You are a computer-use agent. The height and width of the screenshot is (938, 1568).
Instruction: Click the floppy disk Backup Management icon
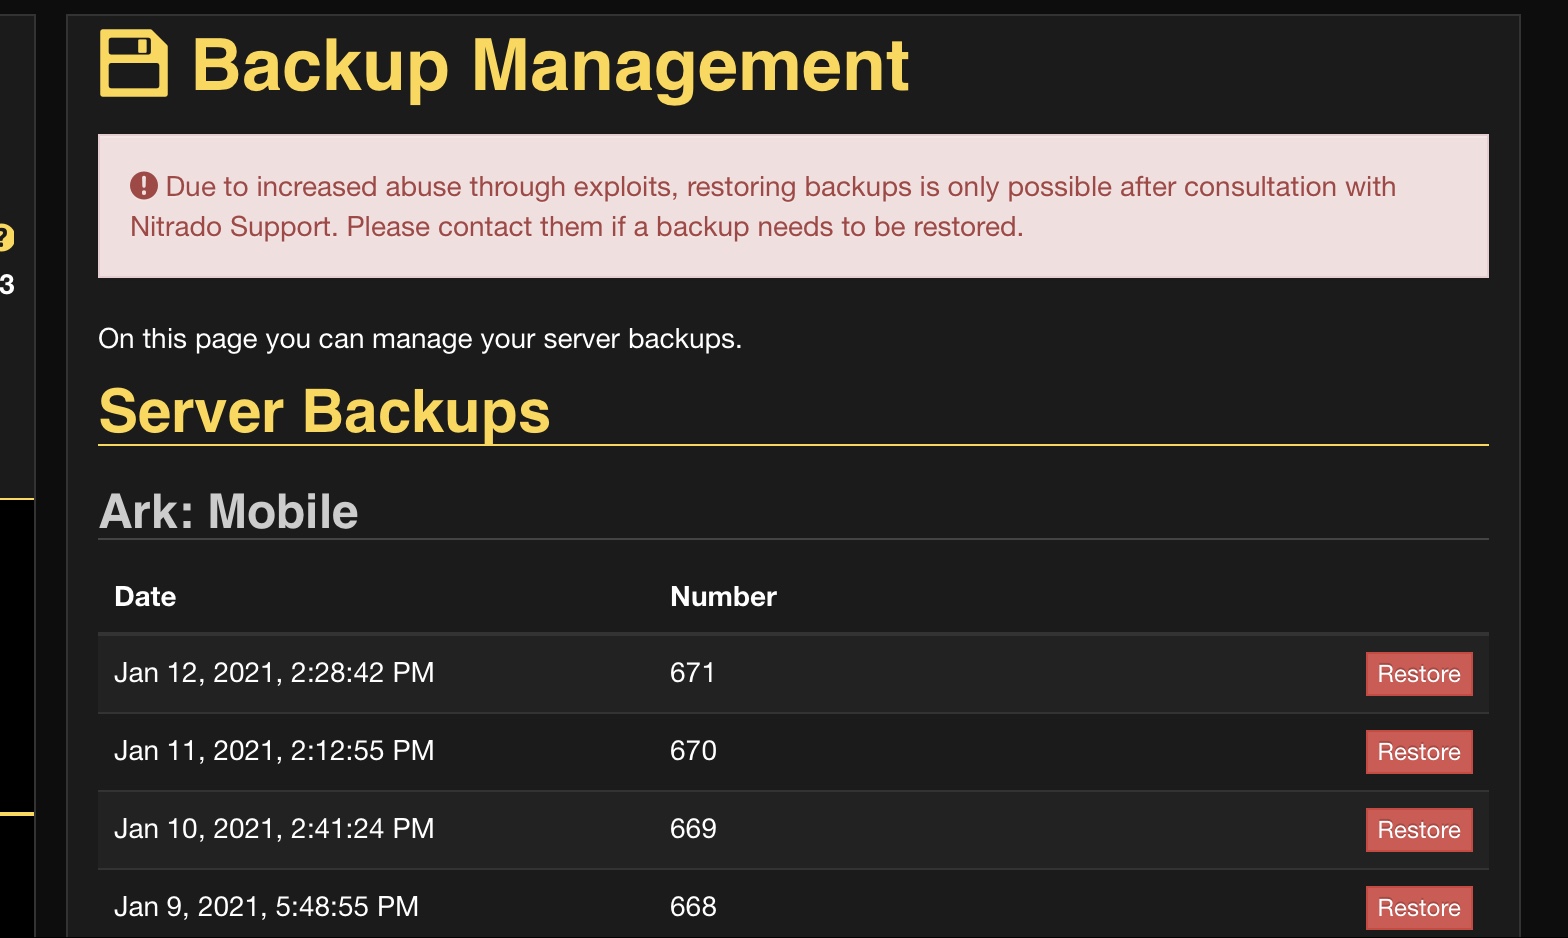[134, 64]
